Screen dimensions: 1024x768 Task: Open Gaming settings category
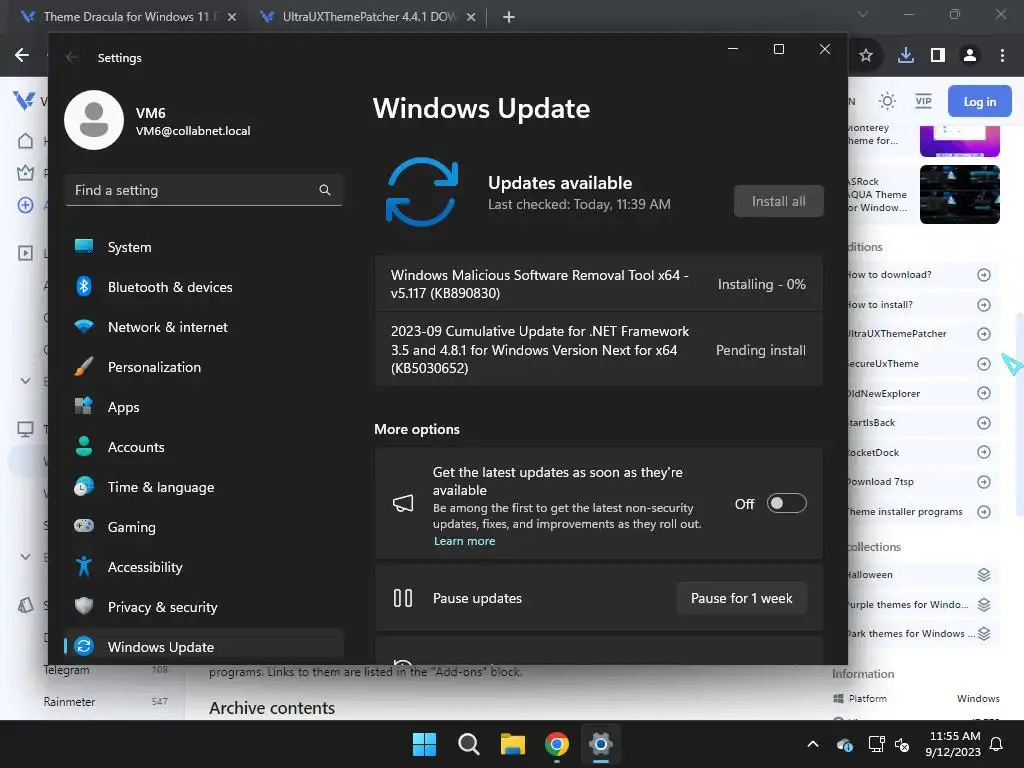tap(204, 527)
